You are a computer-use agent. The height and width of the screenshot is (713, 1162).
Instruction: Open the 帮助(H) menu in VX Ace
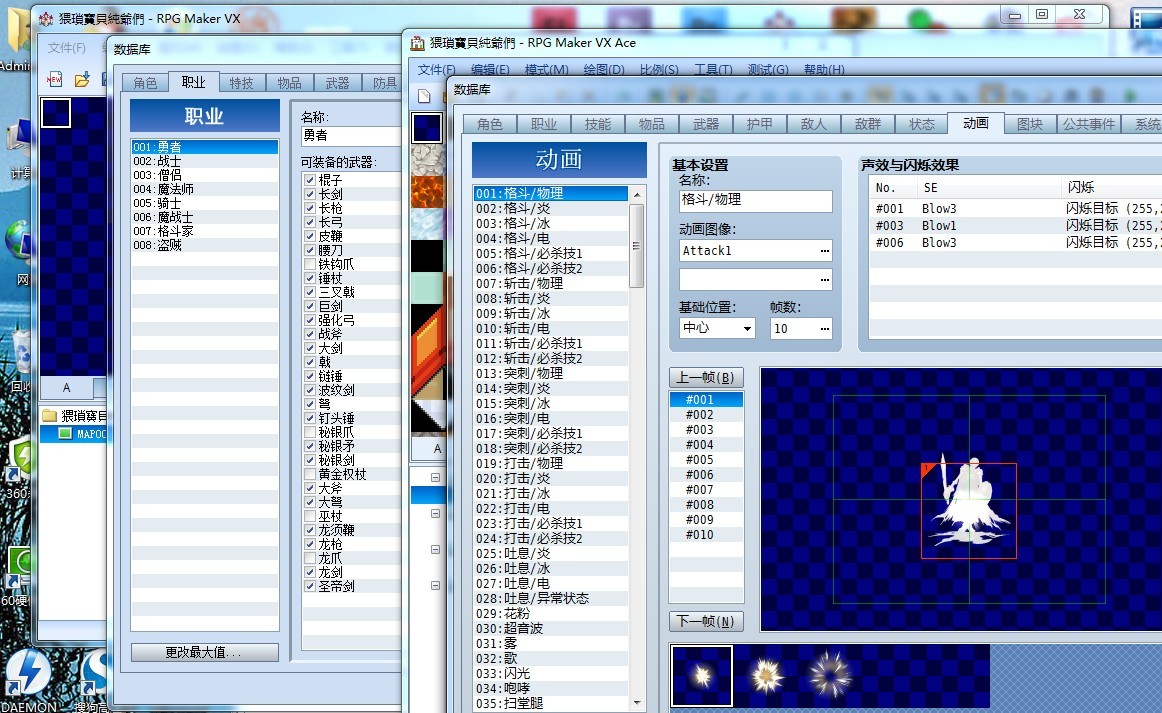[824, 70]
